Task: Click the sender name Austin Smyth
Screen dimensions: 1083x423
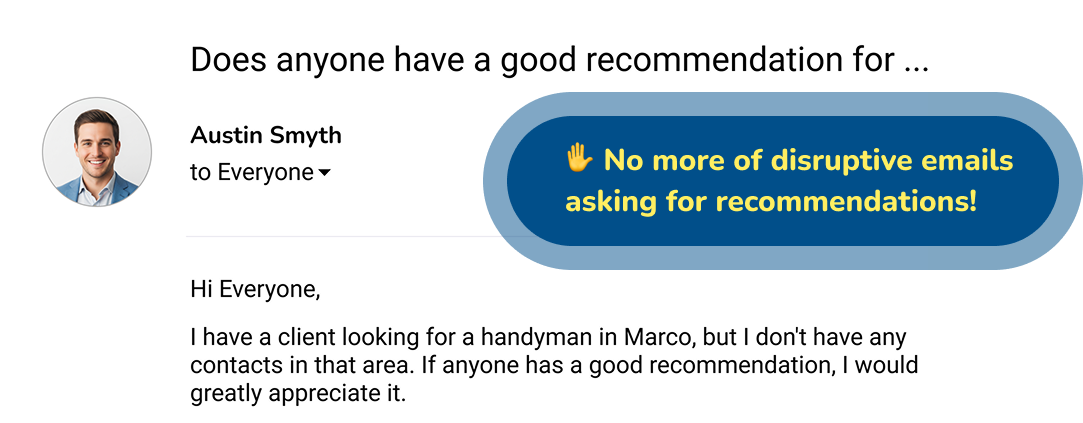Action: (265, 135)
